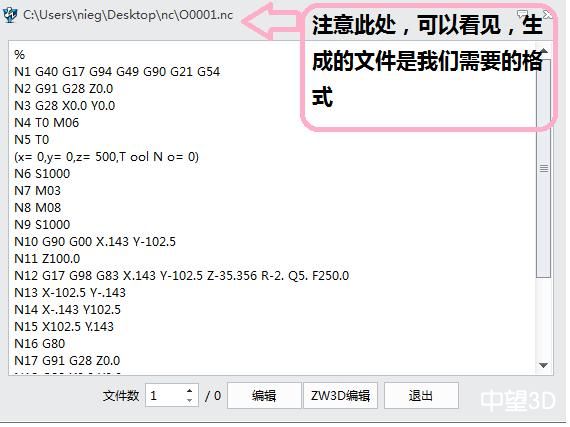This screenshot has height=427, width=570.
Task: Click the scrollbar up arrow
Action: click(544, 50)
